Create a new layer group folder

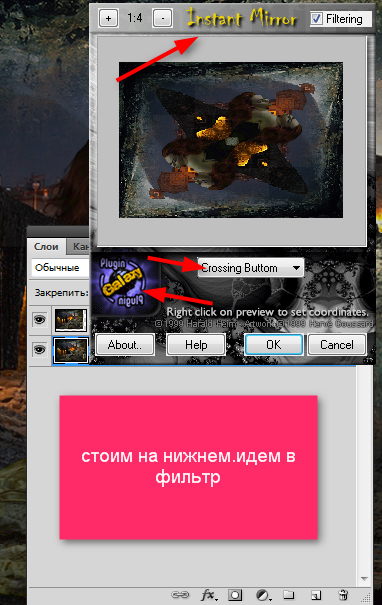pos(289,594)
